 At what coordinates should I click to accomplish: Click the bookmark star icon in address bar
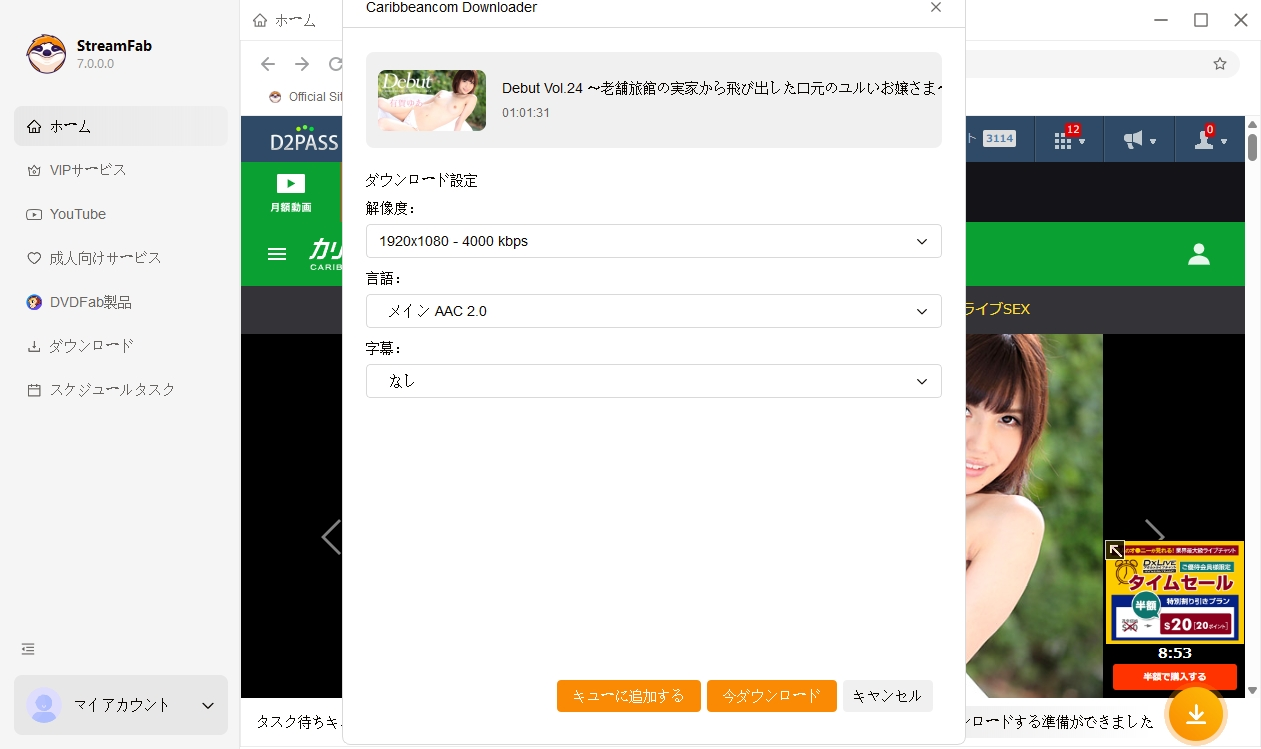pos(1219,64)
